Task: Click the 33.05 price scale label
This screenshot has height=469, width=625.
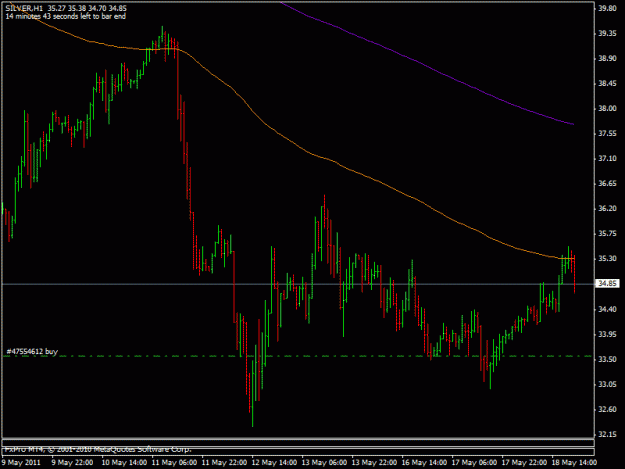Action: click(607, 385)
